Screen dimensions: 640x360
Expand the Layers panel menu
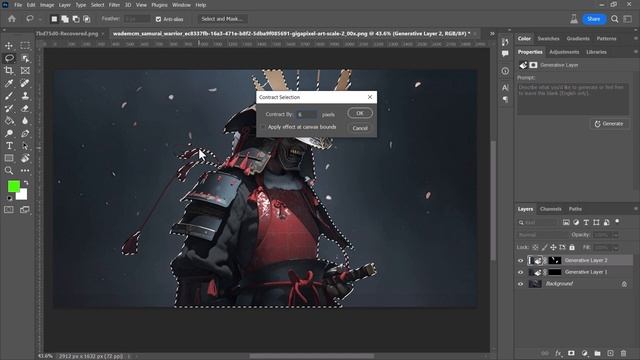[x=636, y=209]
